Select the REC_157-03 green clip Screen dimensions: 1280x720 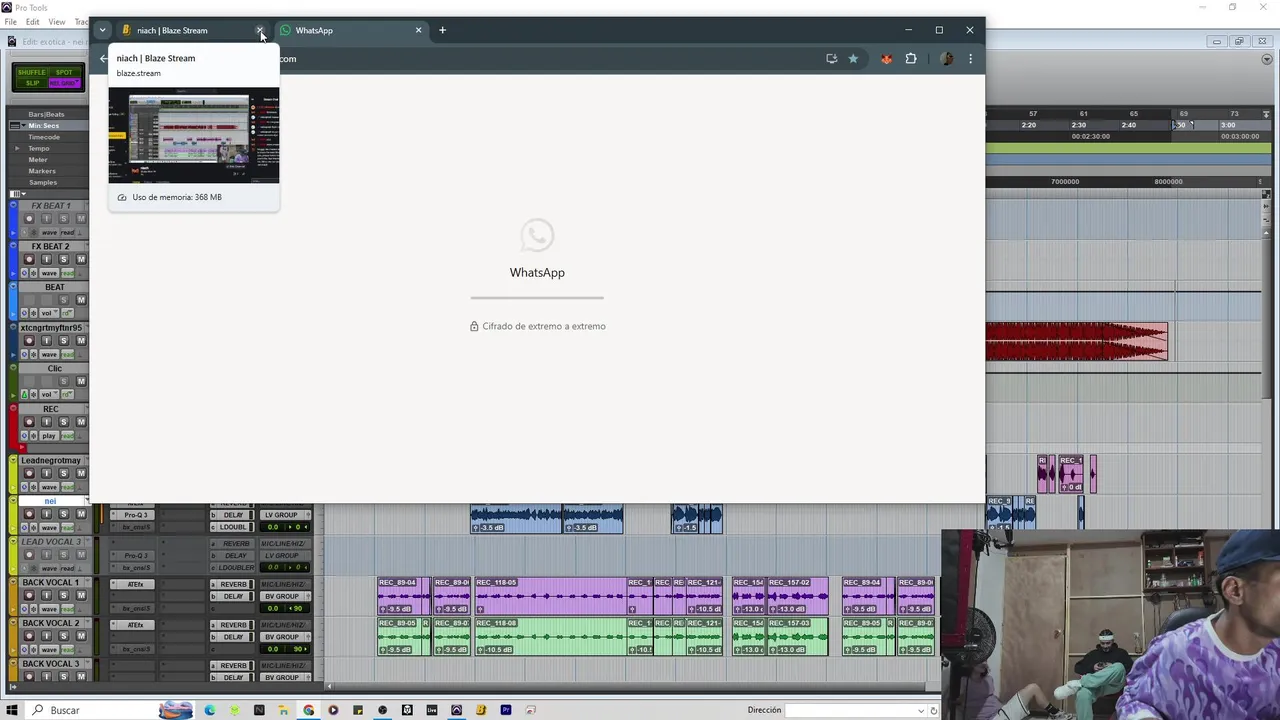[x=798, y=636]
